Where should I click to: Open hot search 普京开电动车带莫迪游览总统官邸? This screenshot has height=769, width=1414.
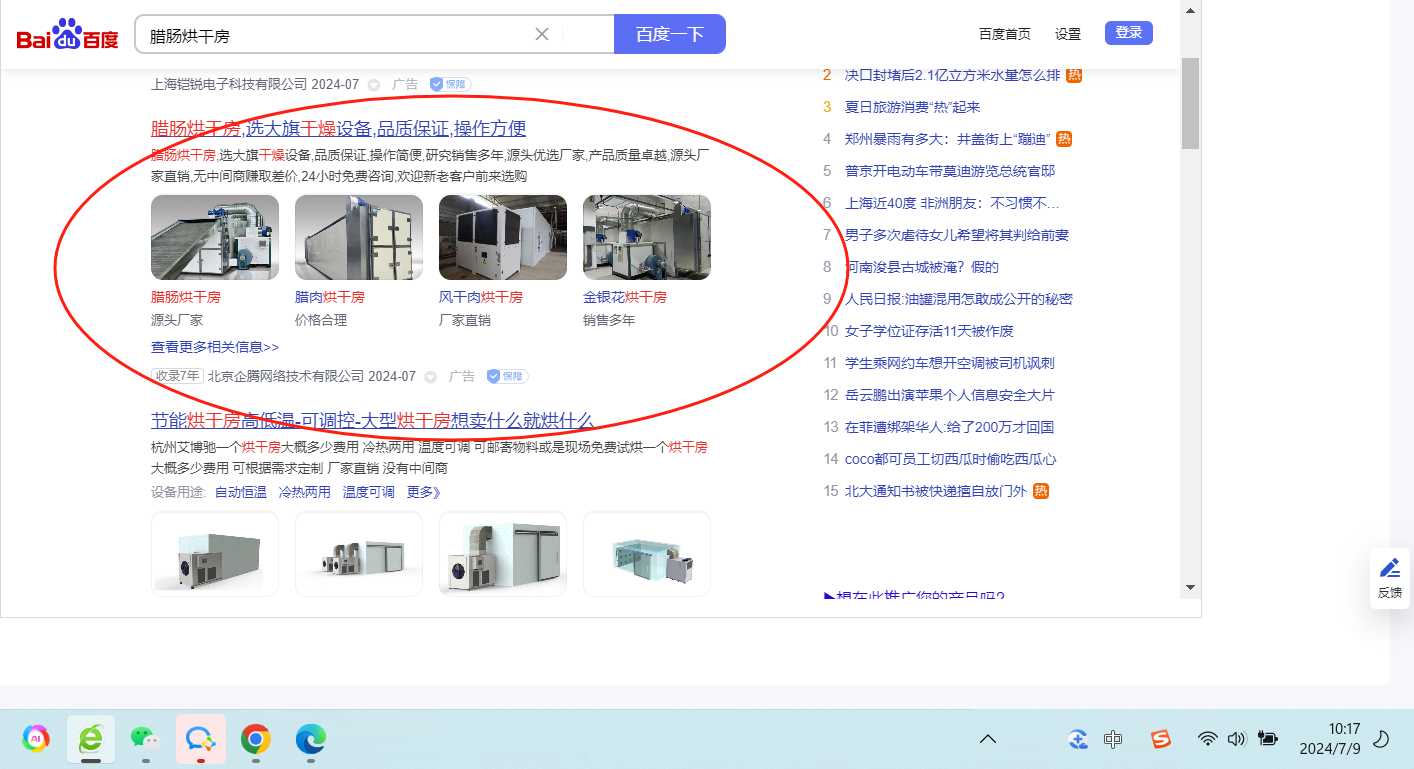click(x=950, y=171)
